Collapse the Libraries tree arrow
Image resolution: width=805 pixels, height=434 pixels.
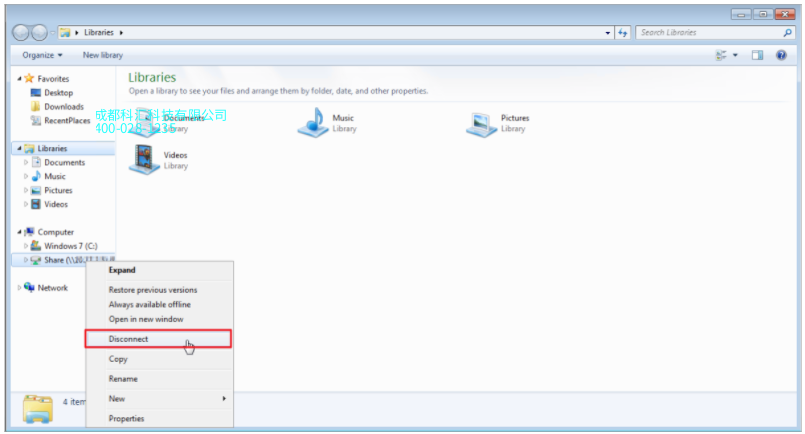pyautogui.click(x=20, y=148)
